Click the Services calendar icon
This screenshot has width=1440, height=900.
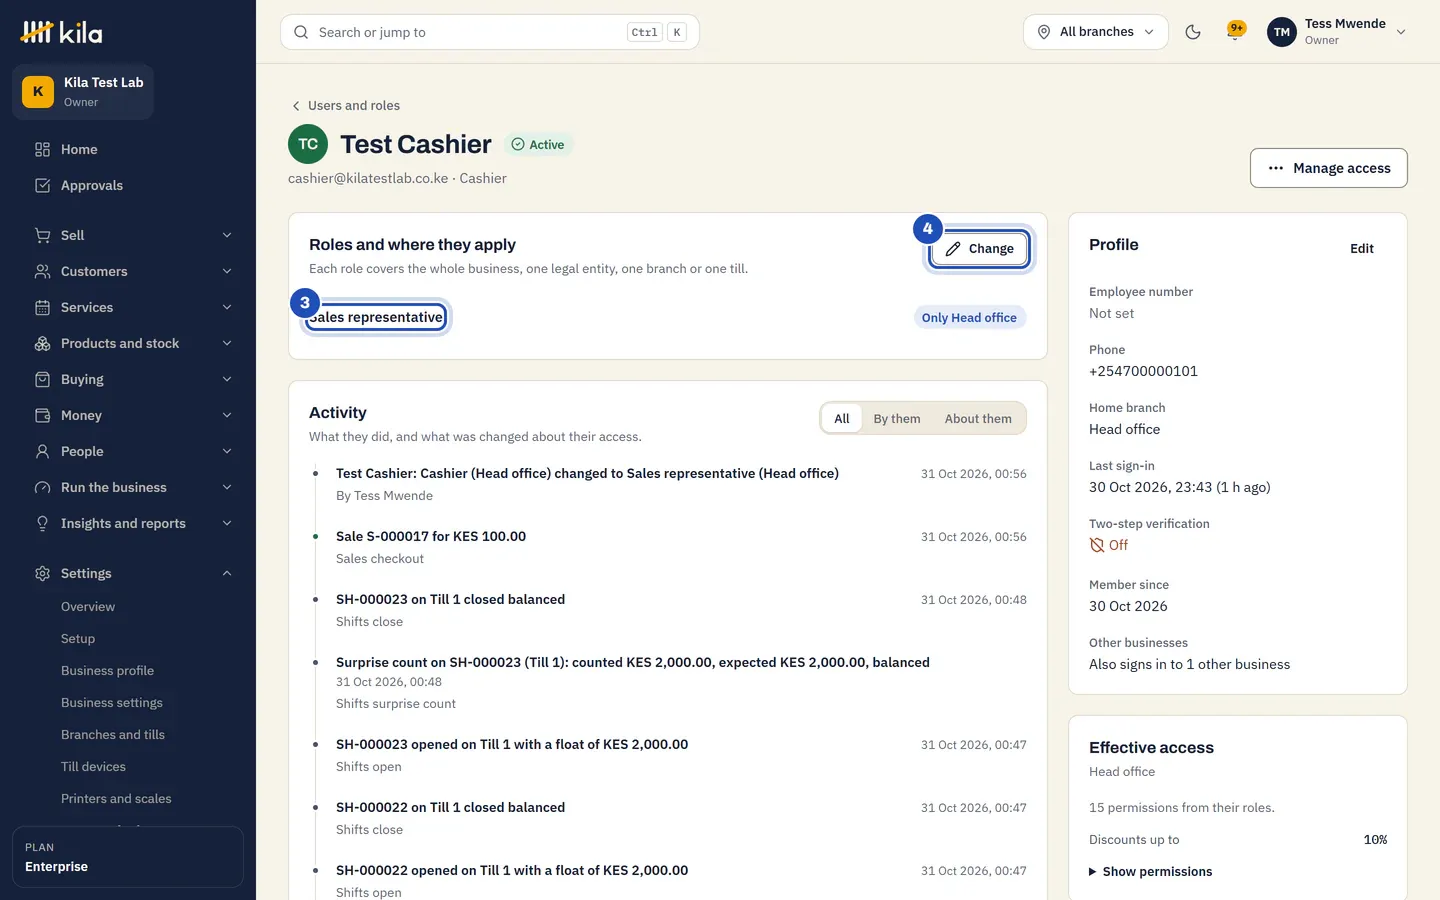(42, 307)
